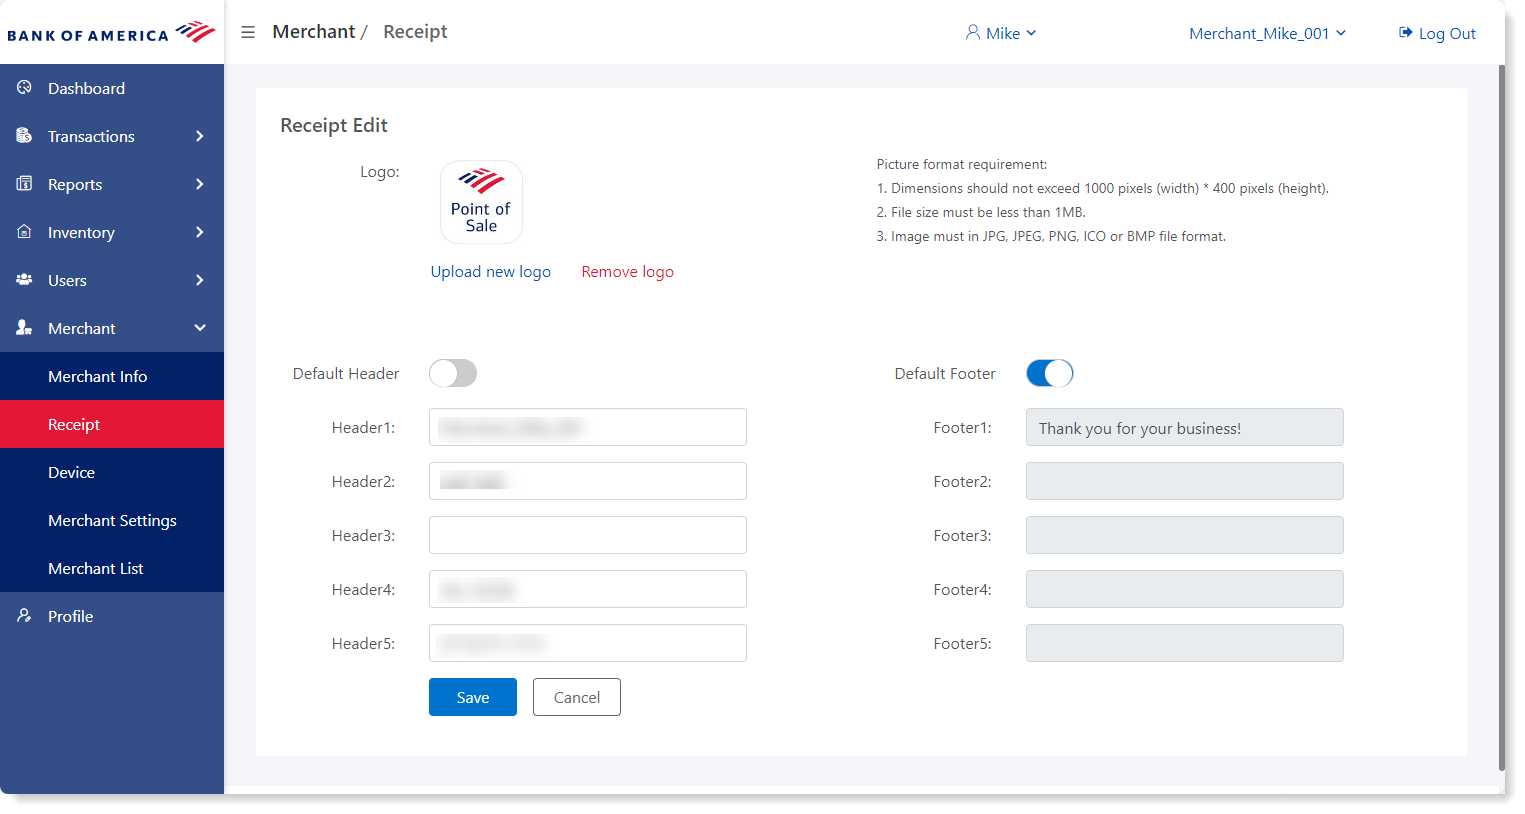Click the Dashboard gauge icon
The image size is (1525, 814).
pyautogui.click(x=24, y=87)
